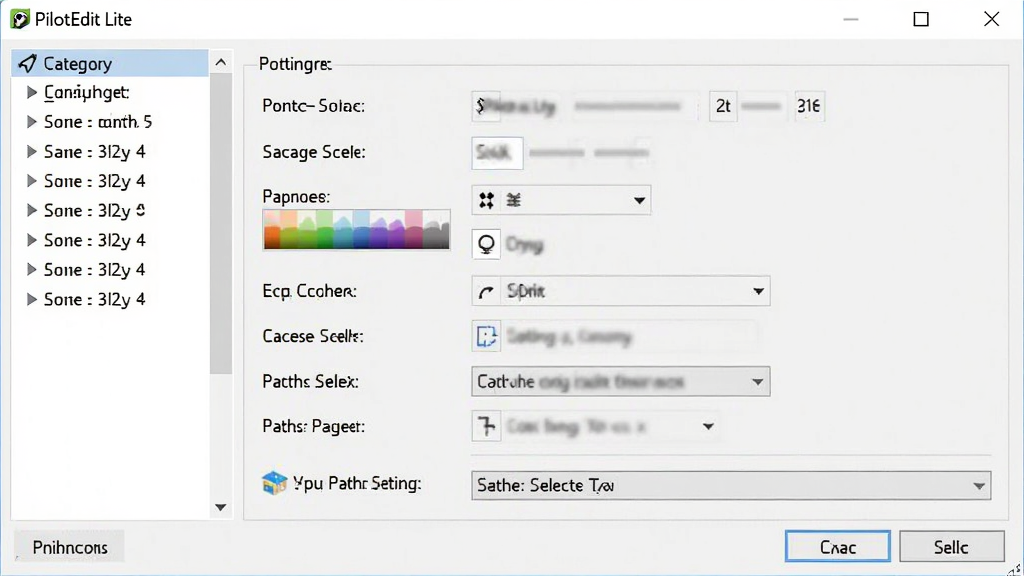Click the Sellc button
The height and width of the screenshot is (576, 1024).
click(952, 547)
